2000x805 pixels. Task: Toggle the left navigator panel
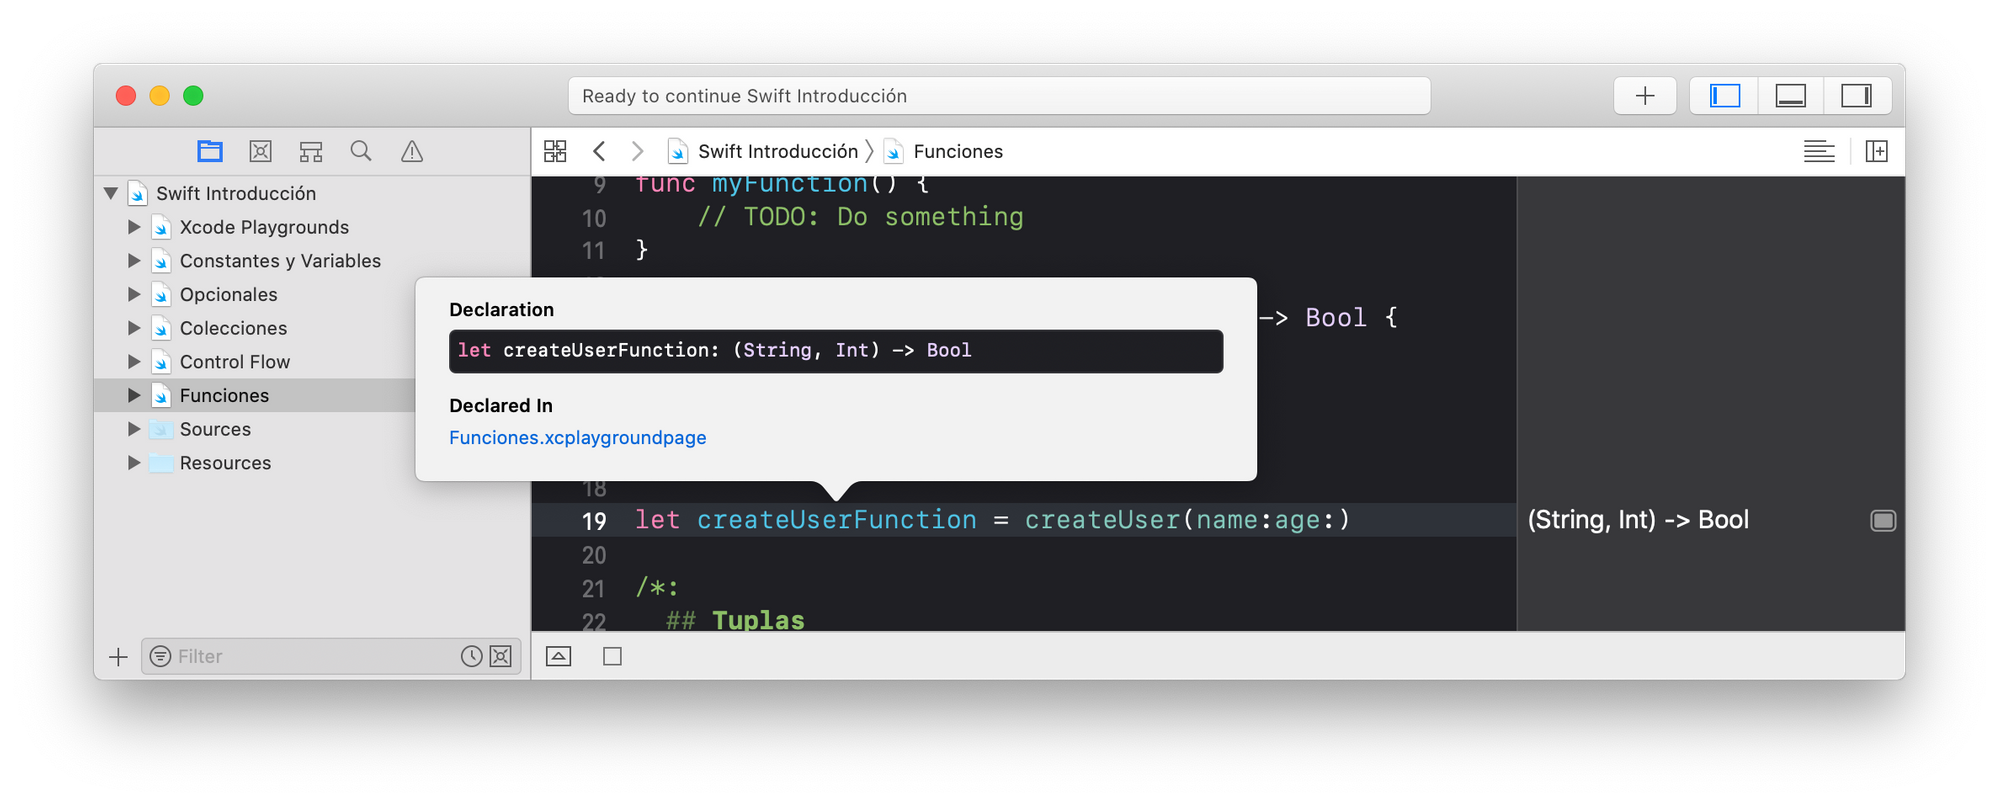click(1725, 96)
